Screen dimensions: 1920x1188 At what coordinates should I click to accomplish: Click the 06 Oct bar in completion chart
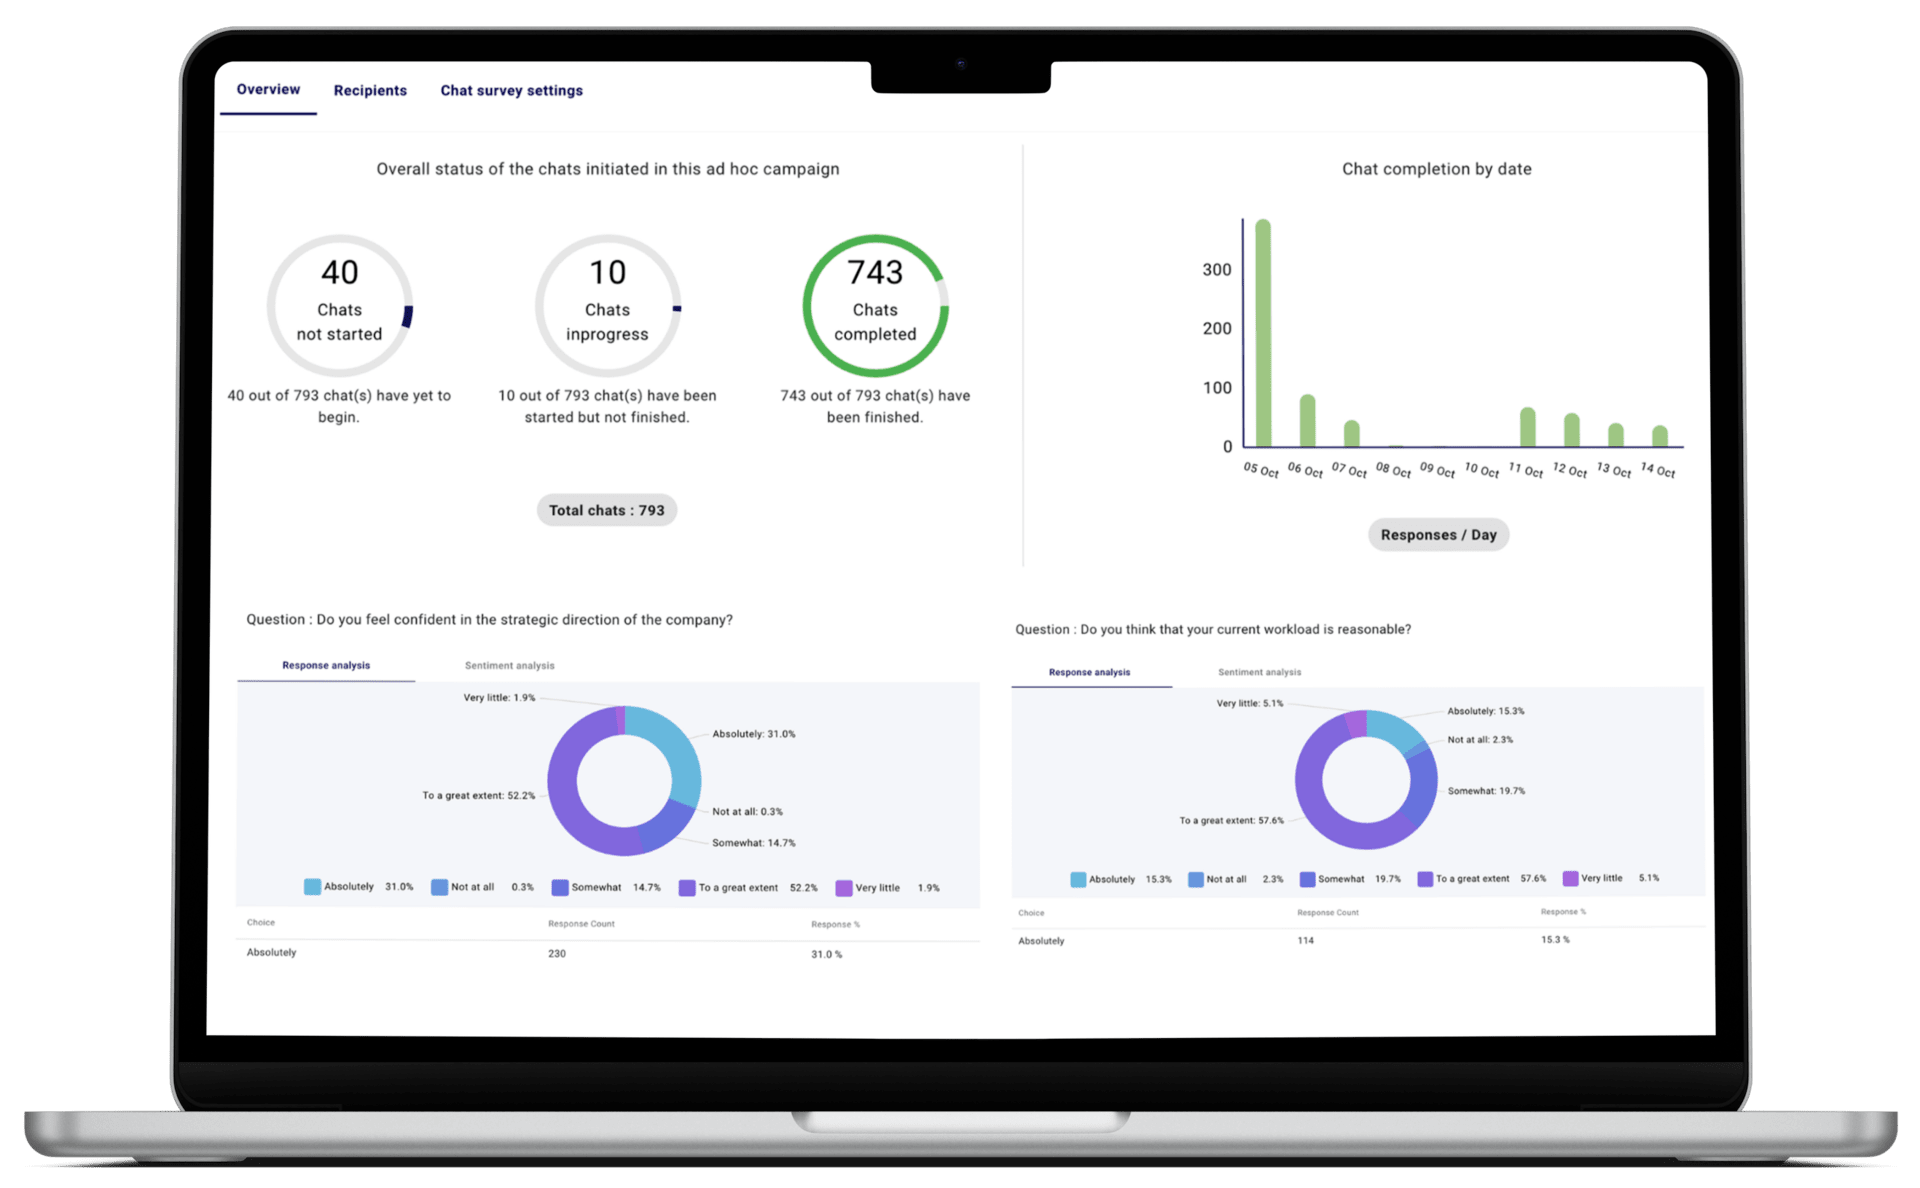tap(1307, 421)
